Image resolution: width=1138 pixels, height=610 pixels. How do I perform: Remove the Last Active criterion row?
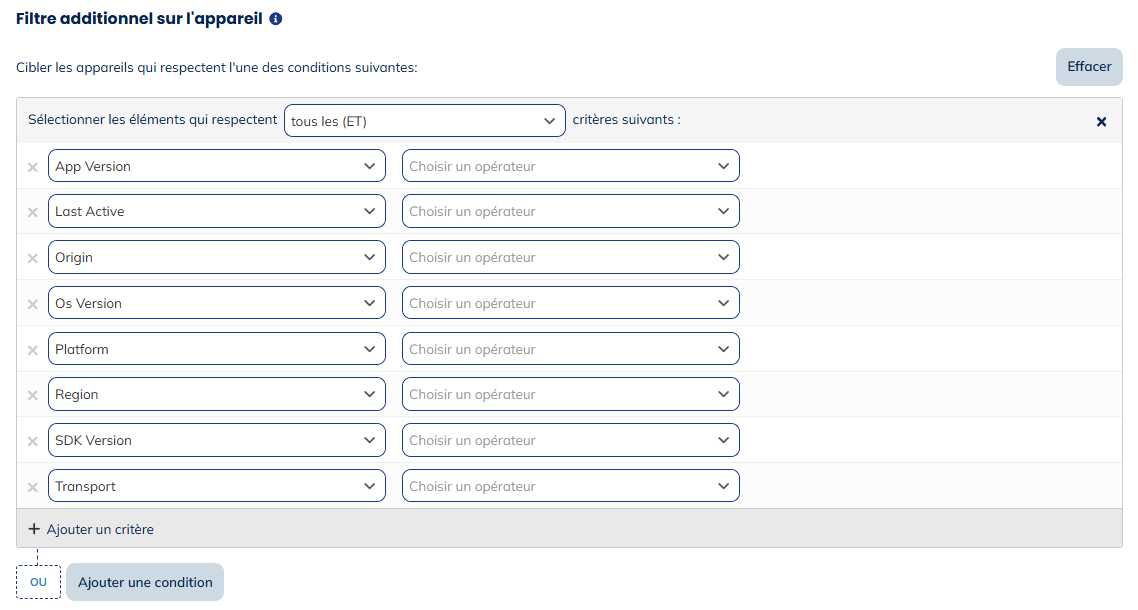coord(32,211)
